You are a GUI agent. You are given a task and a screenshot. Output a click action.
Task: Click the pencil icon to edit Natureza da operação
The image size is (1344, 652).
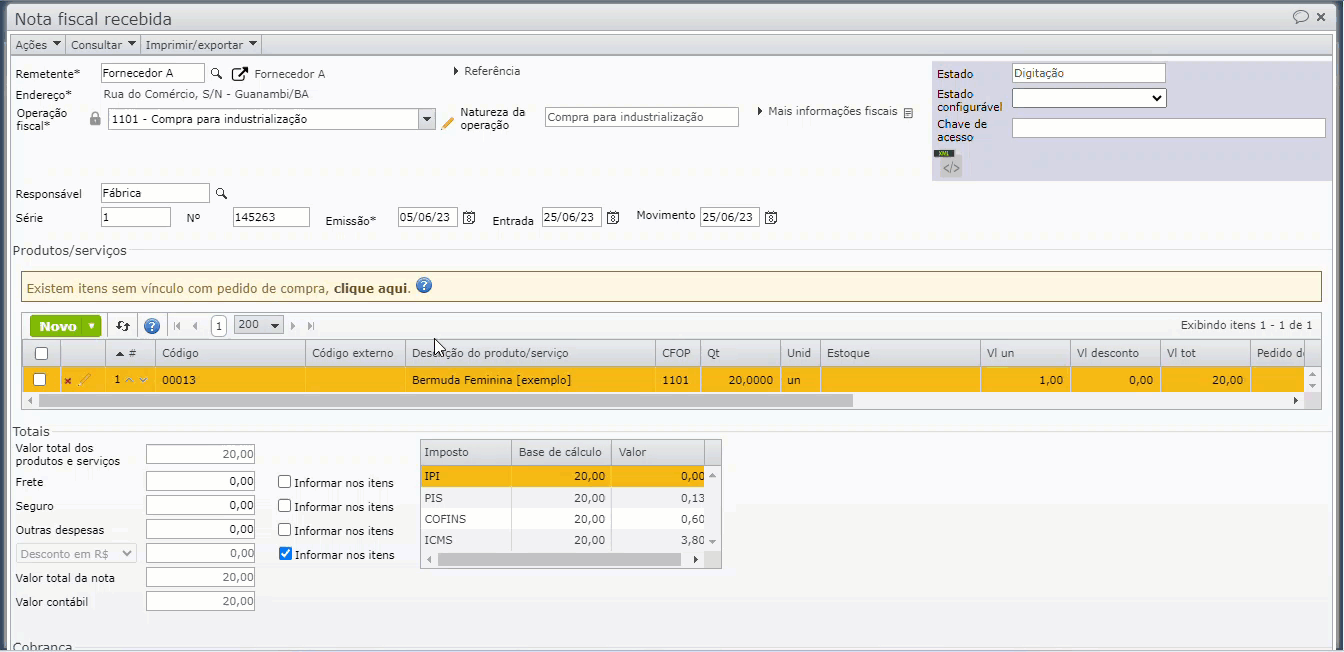coord(447,123)
